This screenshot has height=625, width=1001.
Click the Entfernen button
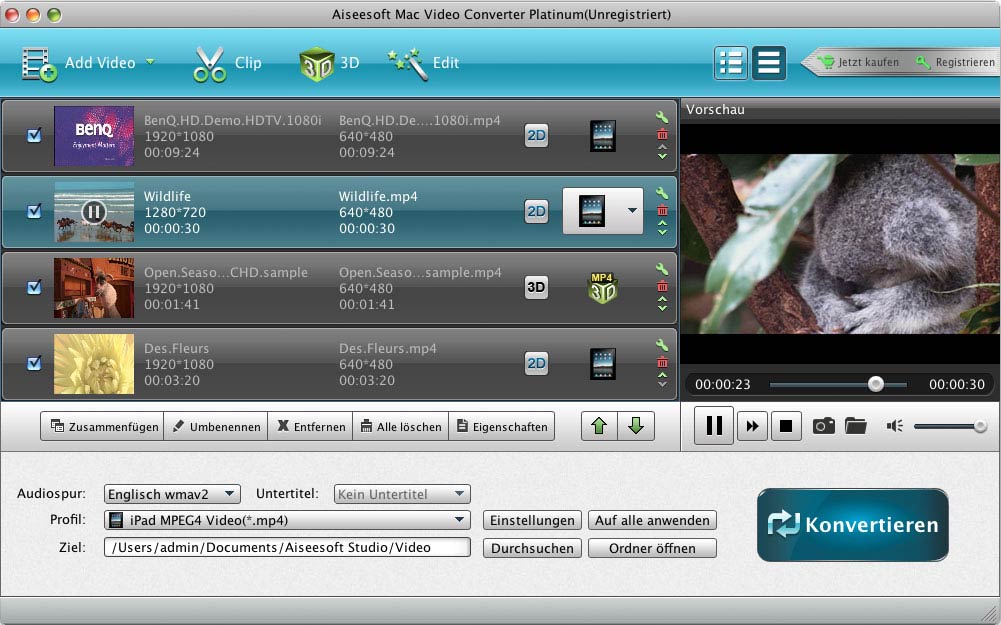pyautogui.click(x=310, y=426)
